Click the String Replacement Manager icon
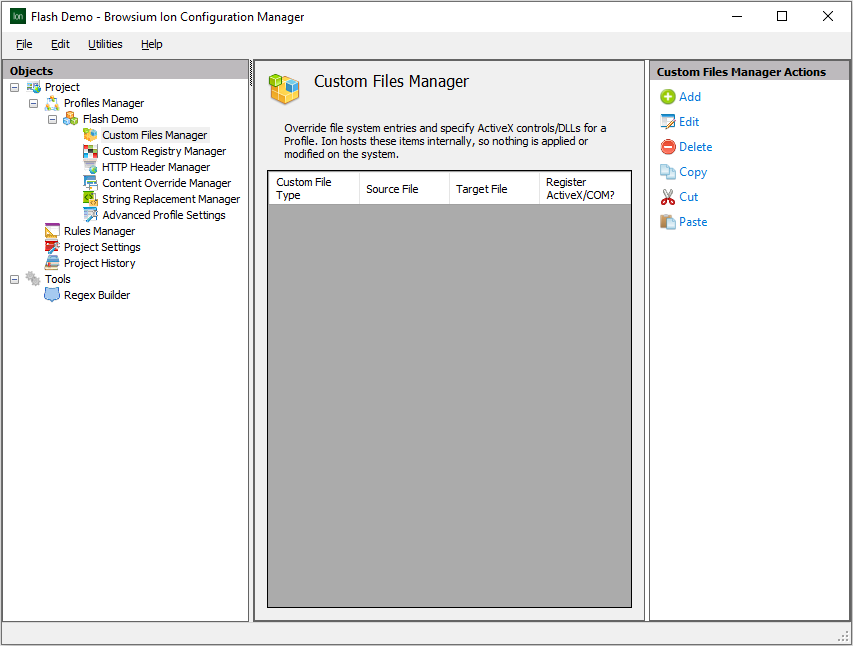The image size is (853, 646). click(x=90, y=199)
